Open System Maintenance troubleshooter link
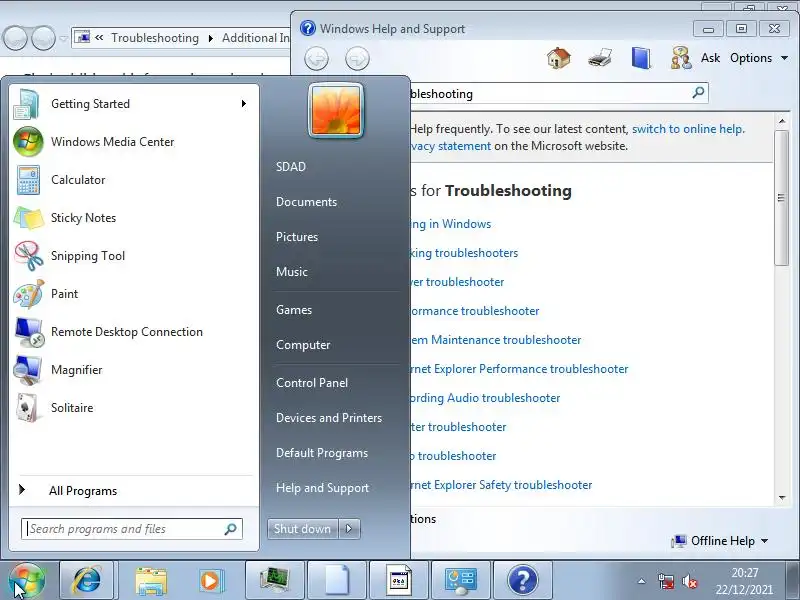The height and width of the screenshot is (600, 800). coord(496,340)
